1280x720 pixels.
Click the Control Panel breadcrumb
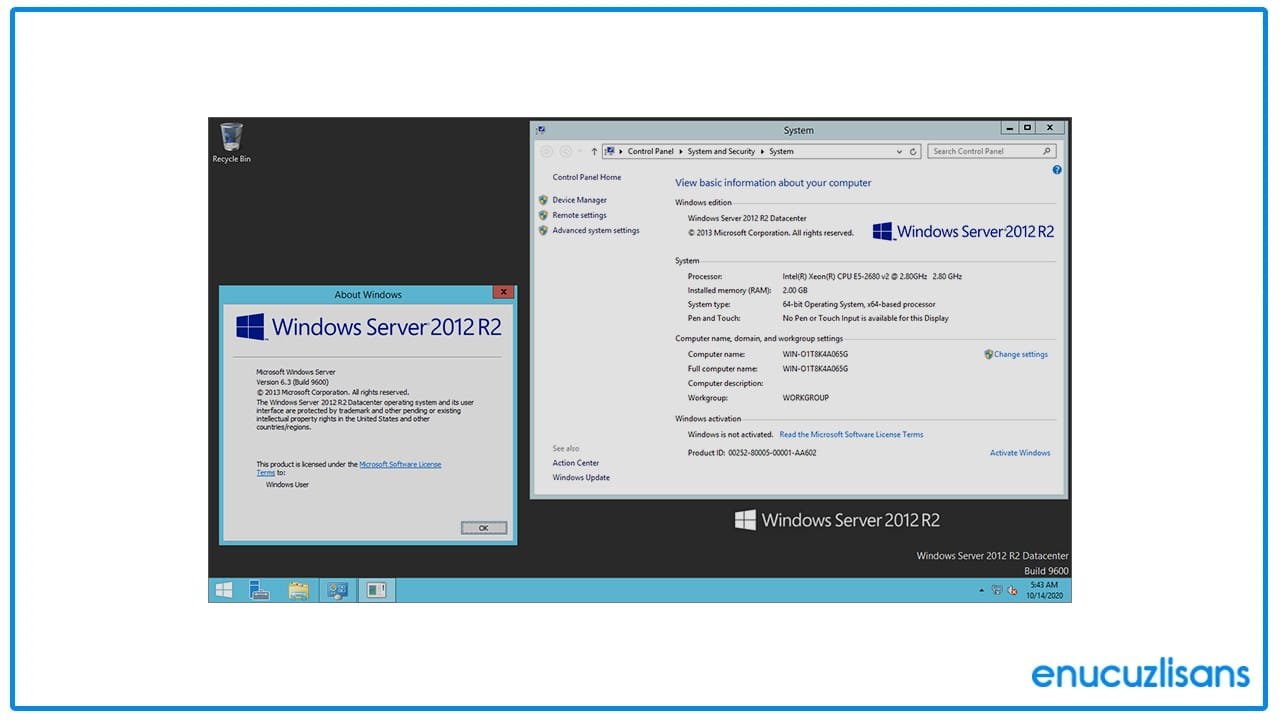coord(651,152)
